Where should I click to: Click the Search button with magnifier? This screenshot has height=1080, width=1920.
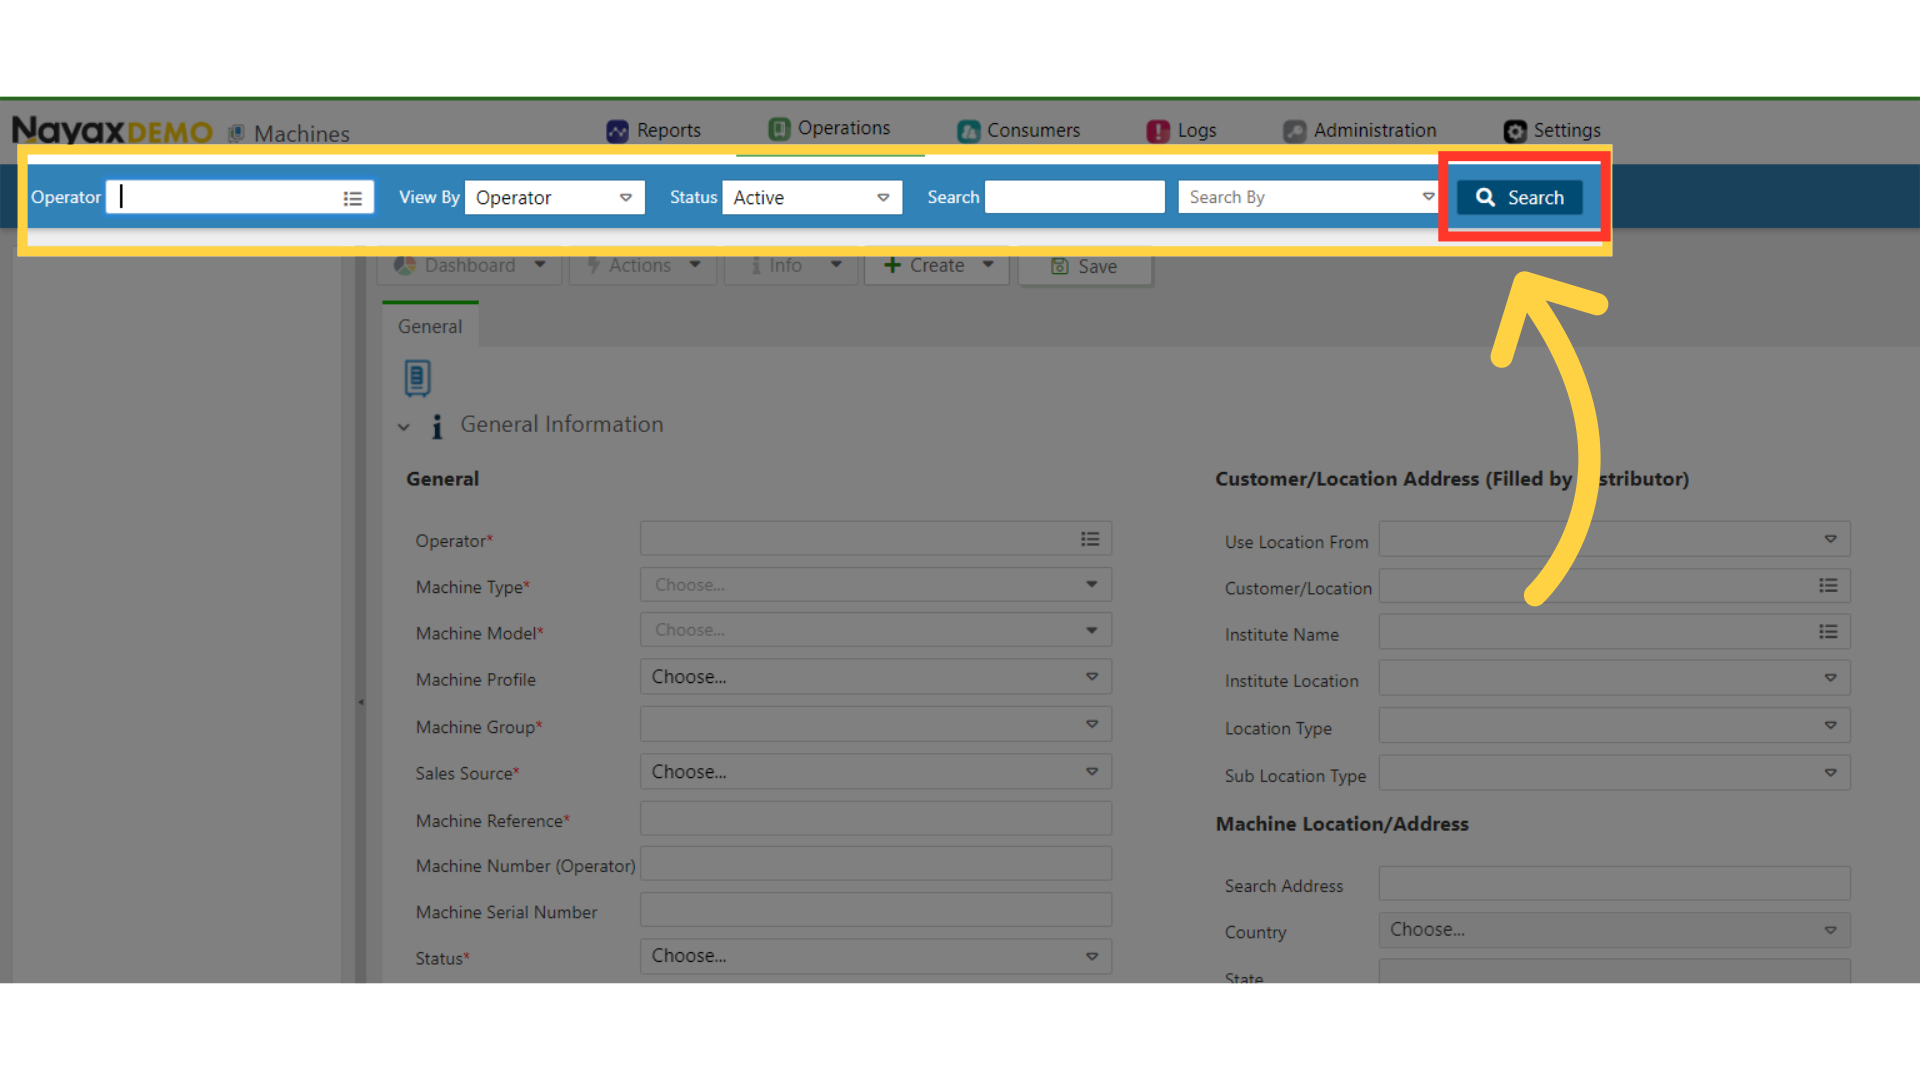[1519, 197]
